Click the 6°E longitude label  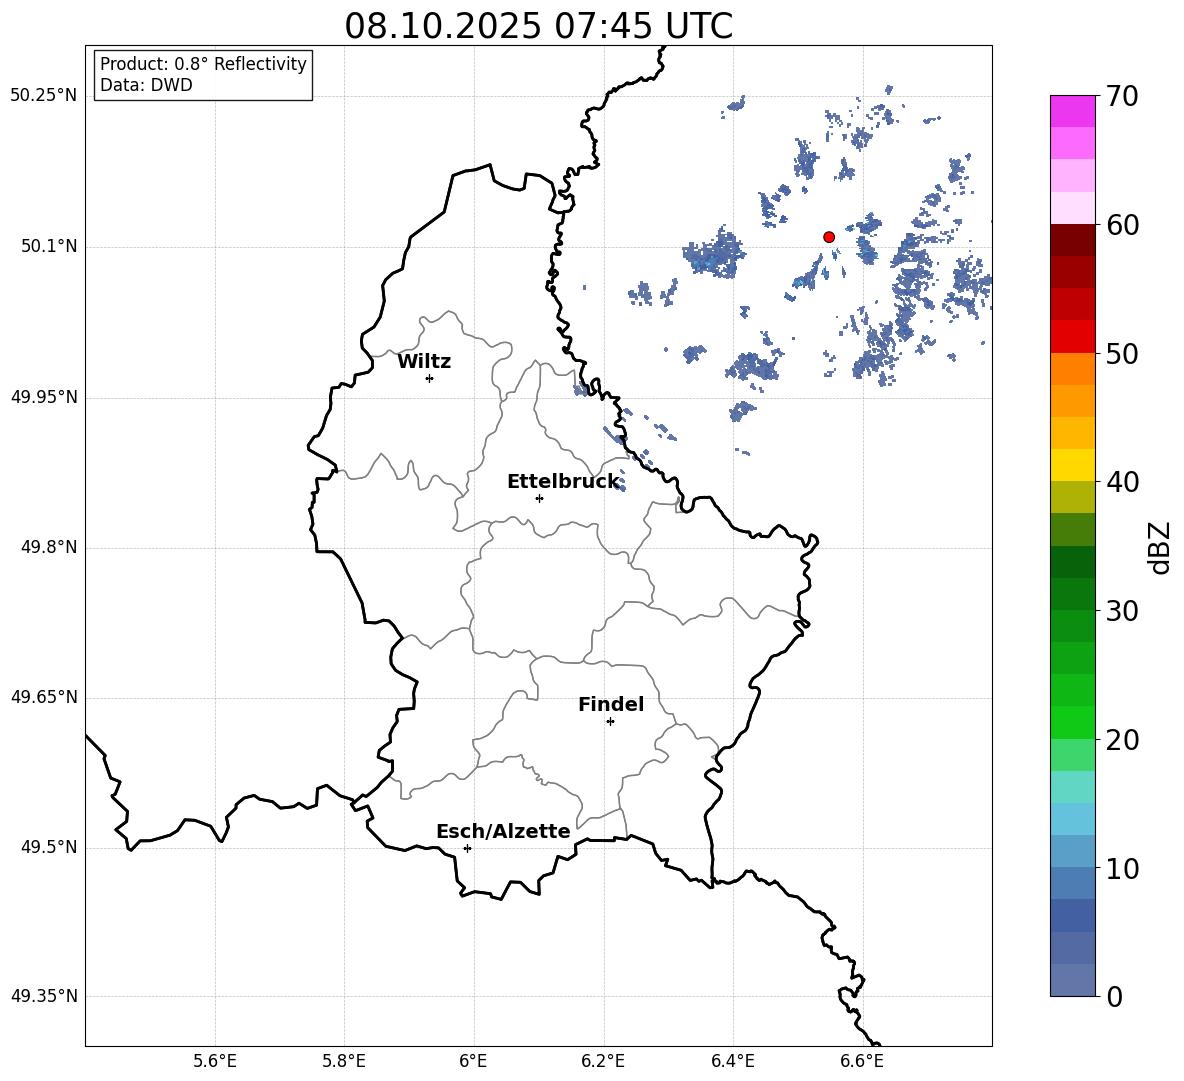coord(473,1062)
